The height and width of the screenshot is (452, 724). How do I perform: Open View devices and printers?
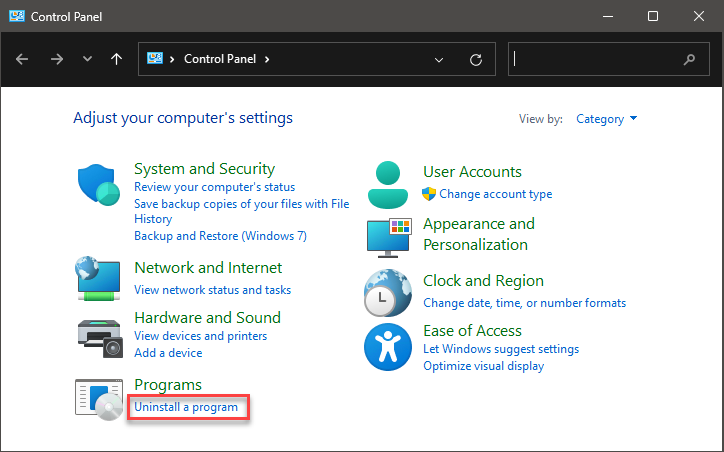point(200,336)
